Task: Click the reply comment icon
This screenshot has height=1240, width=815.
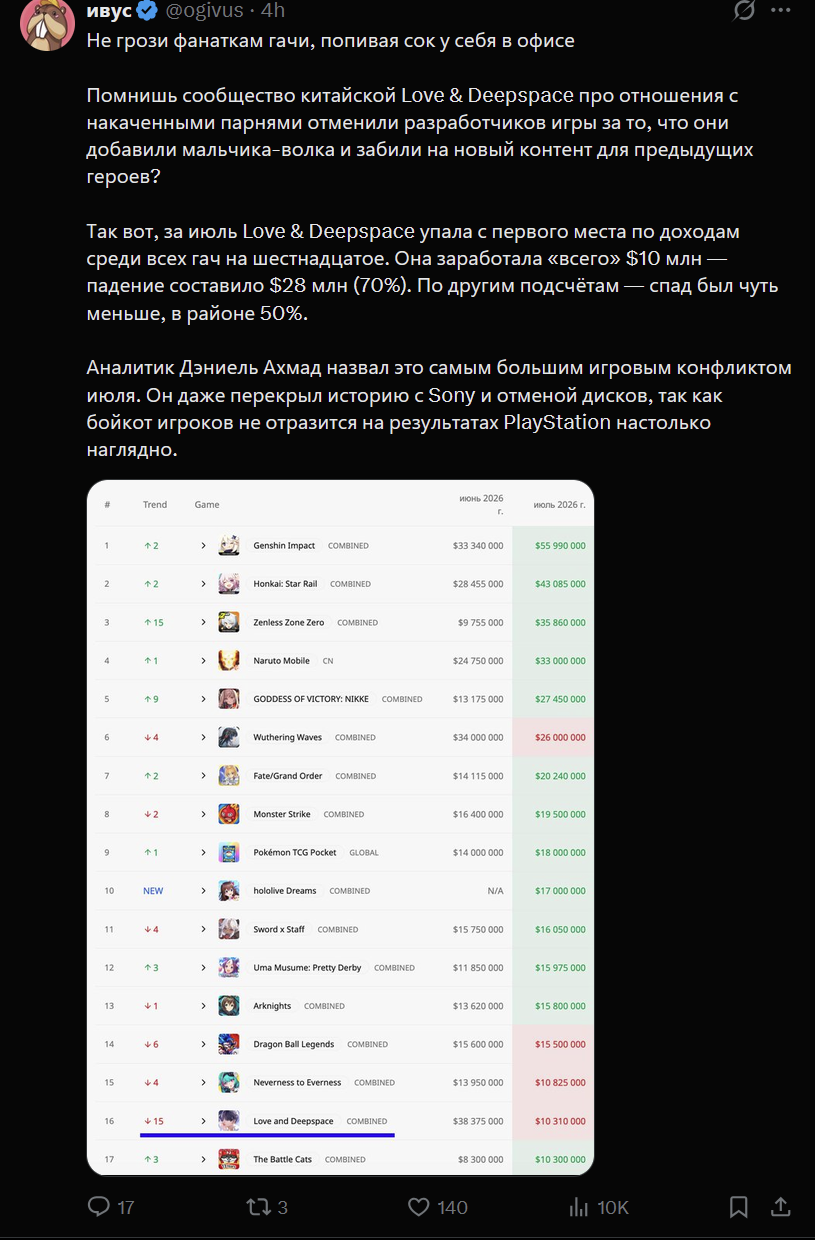Action: coord(99,1206)
